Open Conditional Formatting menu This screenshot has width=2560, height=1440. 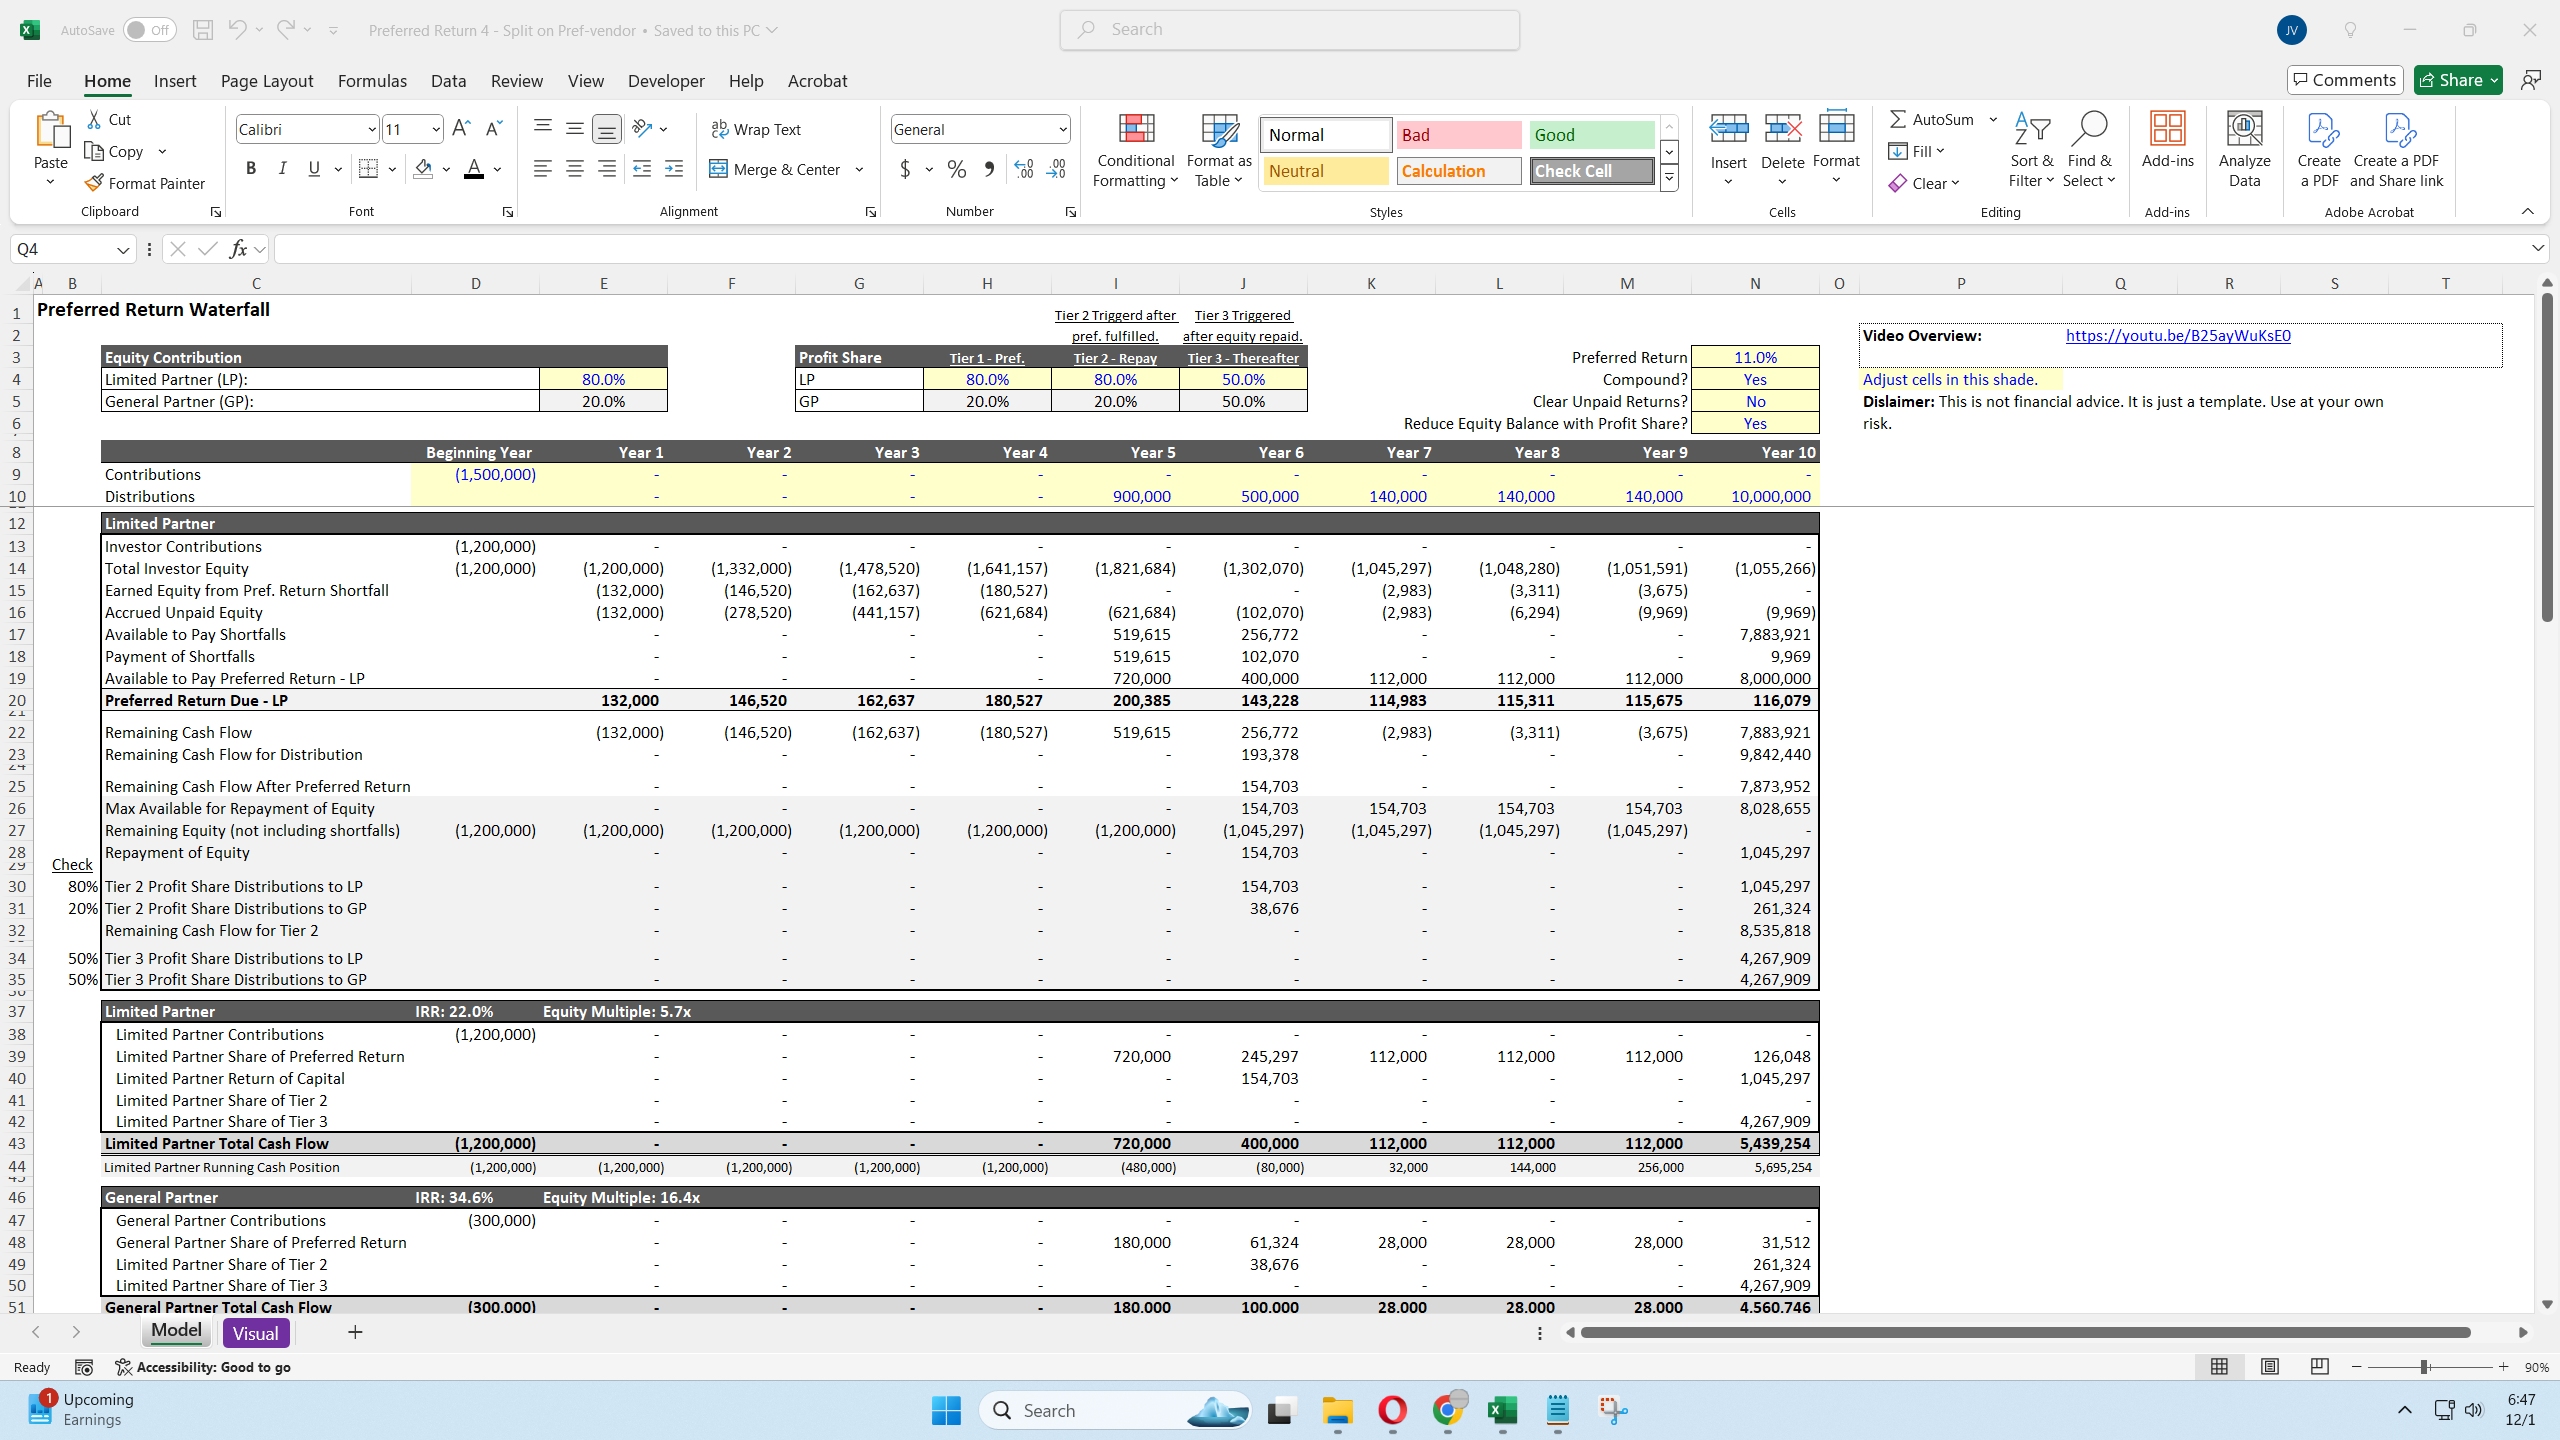click(x=1135, y=149)
